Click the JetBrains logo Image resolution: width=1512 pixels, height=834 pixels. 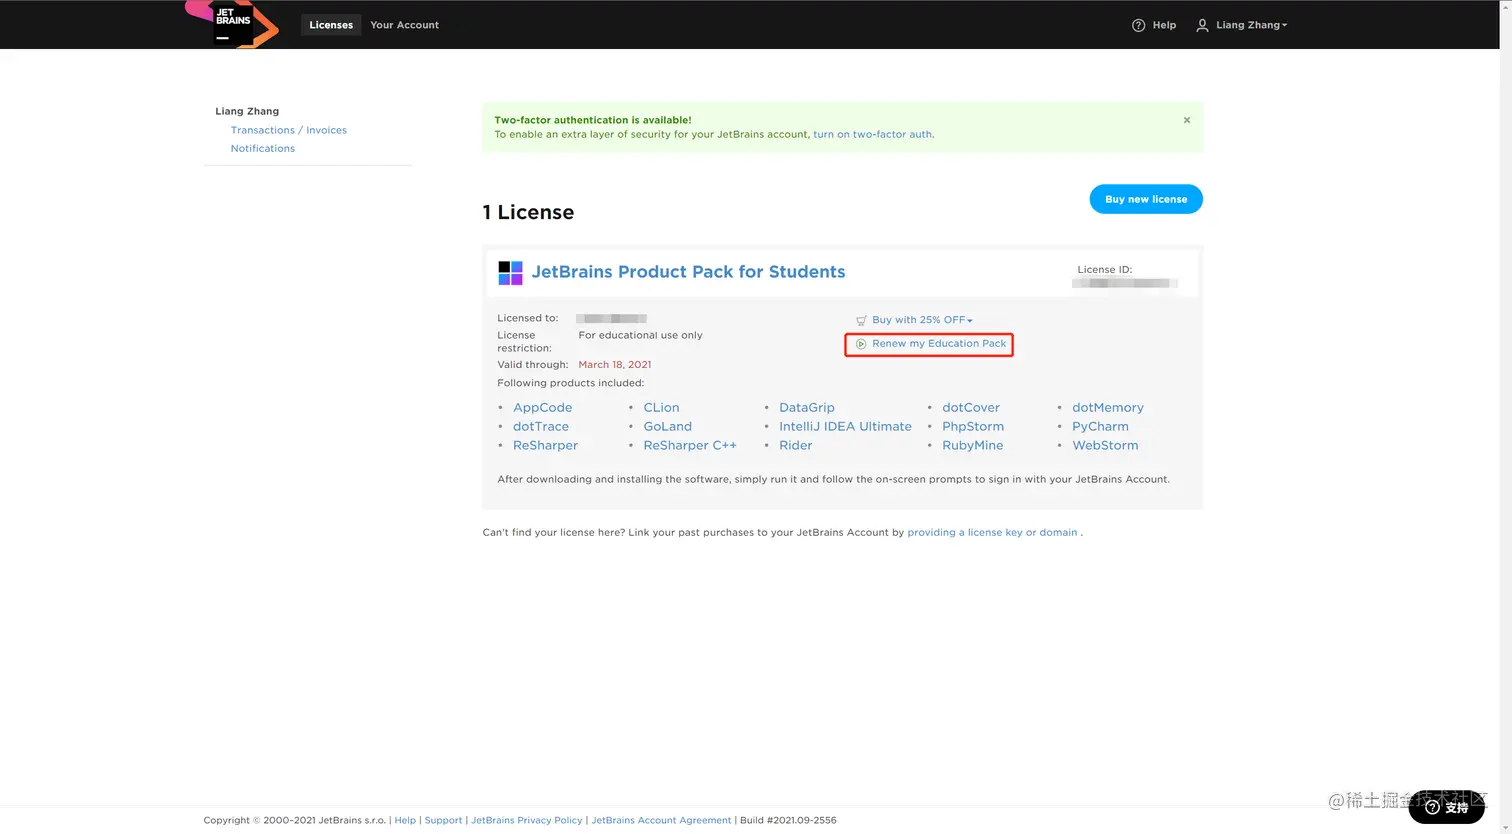click(x=232, y=24)
